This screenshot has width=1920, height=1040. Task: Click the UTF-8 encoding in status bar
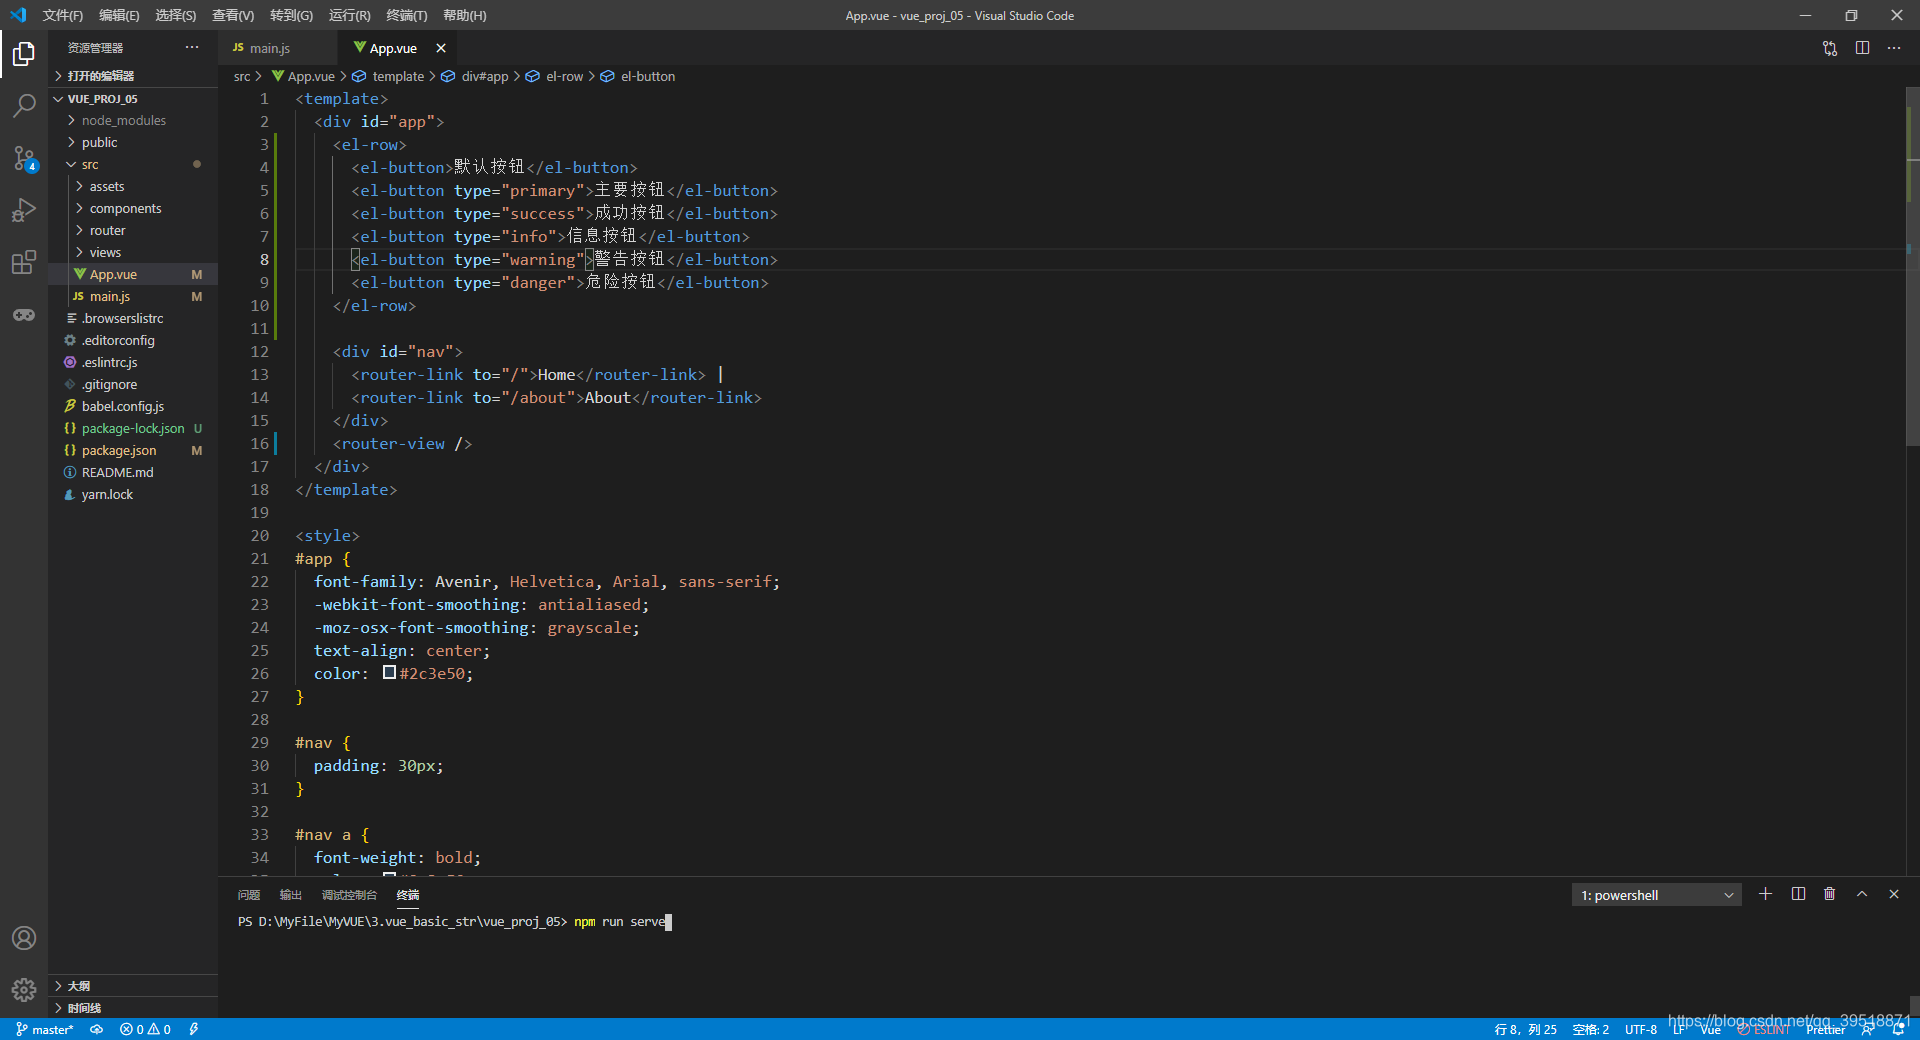(1641, 1029)
